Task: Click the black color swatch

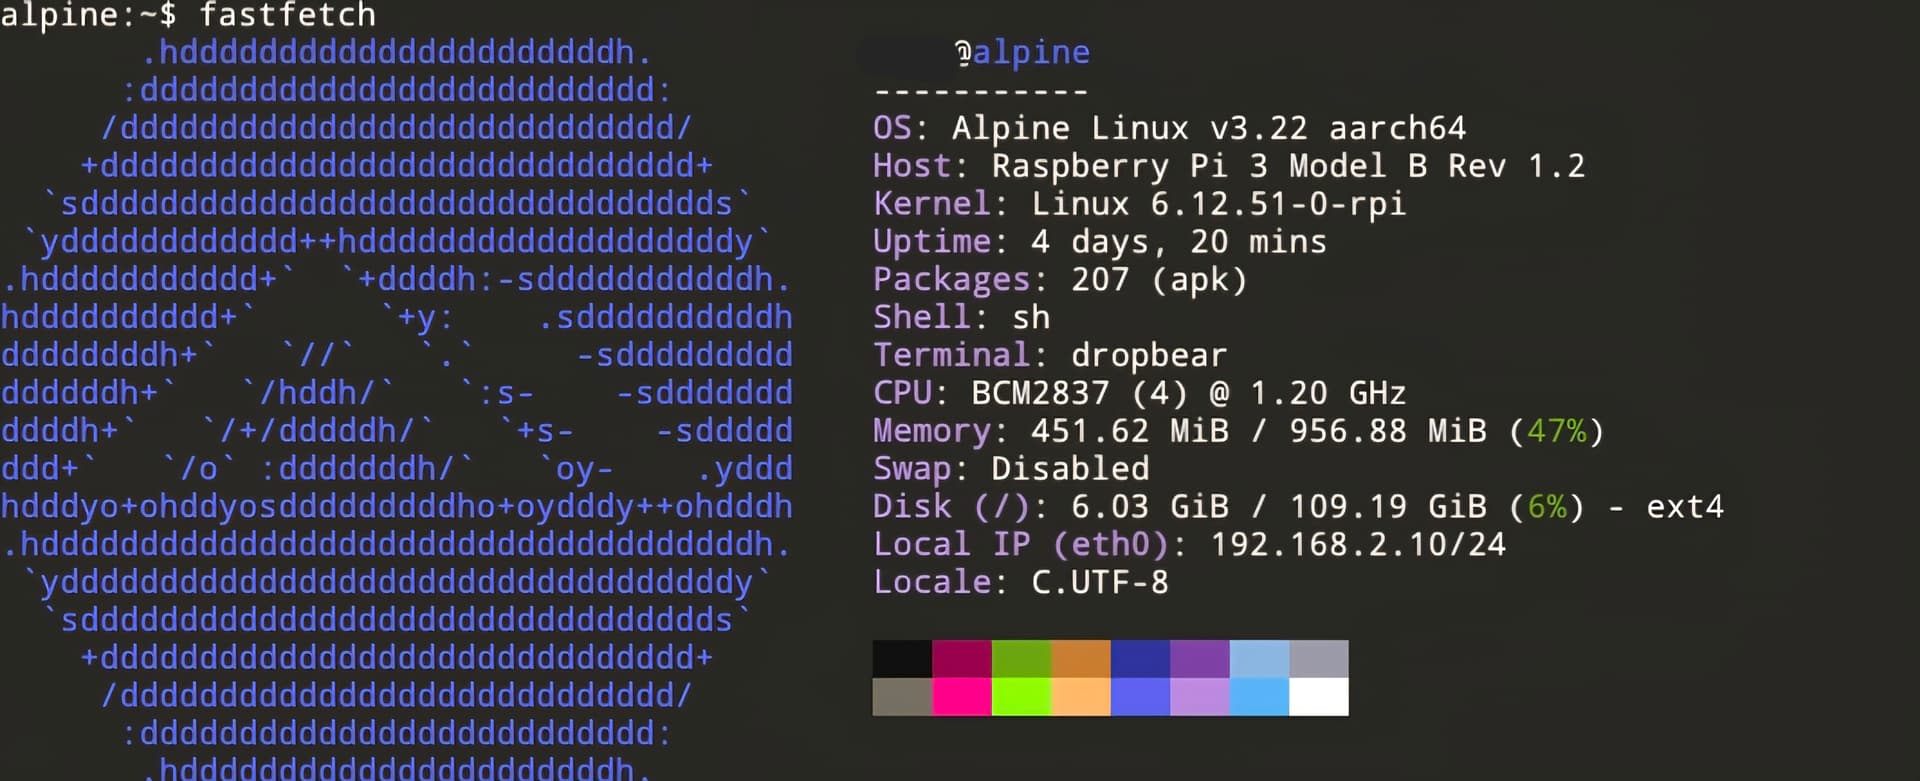Action: [901, 659]
